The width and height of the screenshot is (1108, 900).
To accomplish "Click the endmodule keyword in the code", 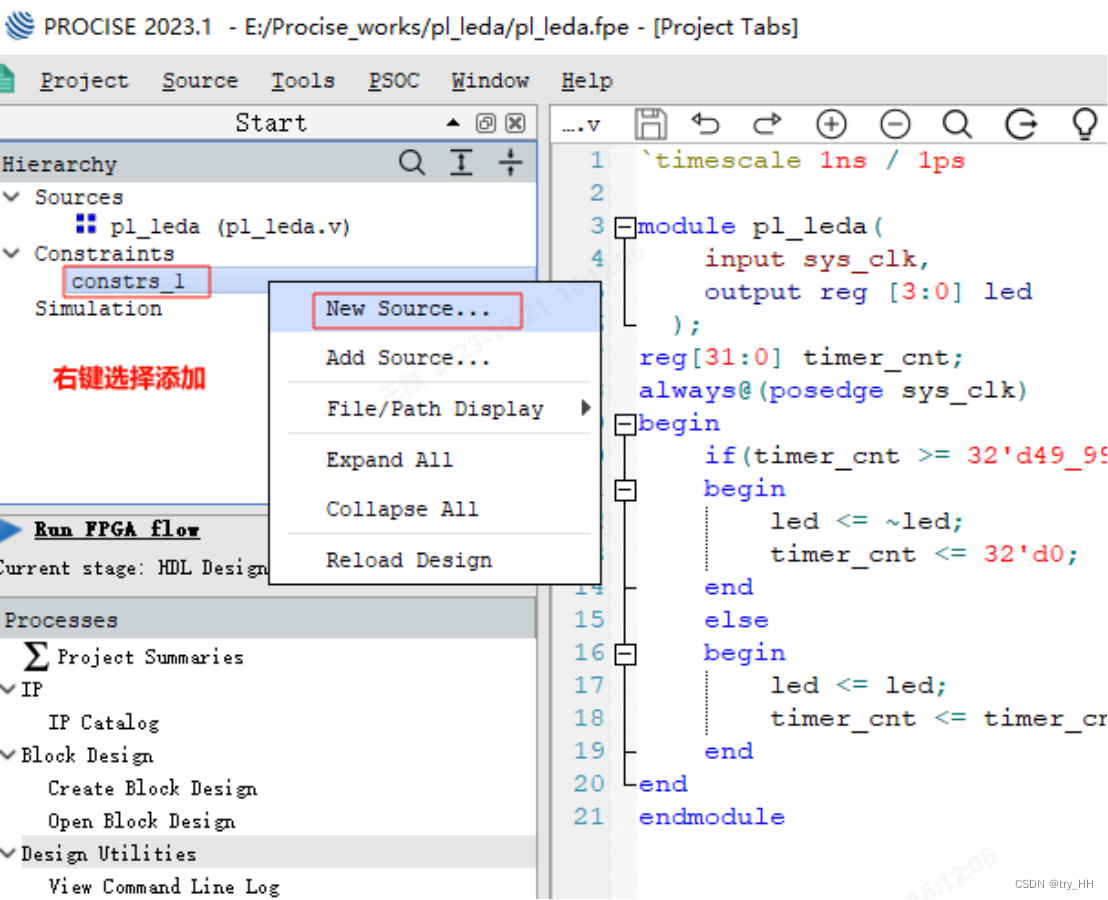I will point(712,817).
